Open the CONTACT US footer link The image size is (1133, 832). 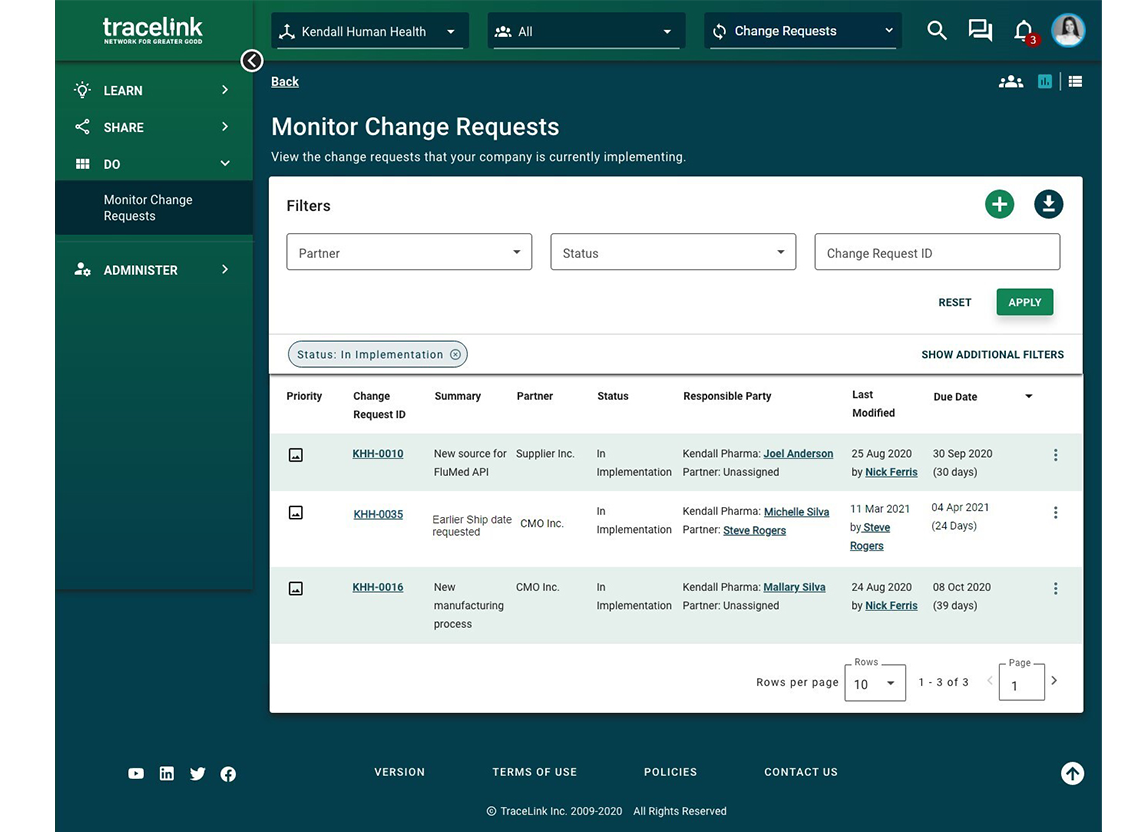pyautogui.click(x=801, y=772)
